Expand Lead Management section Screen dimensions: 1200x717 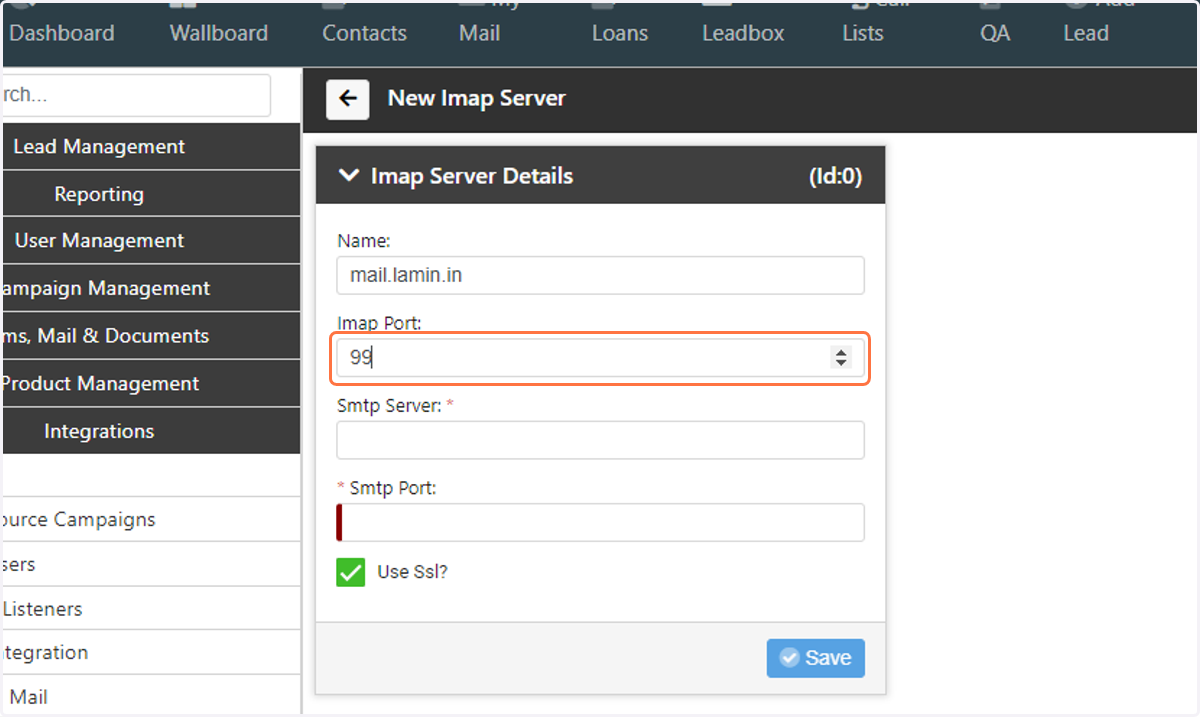pos(150,147)
